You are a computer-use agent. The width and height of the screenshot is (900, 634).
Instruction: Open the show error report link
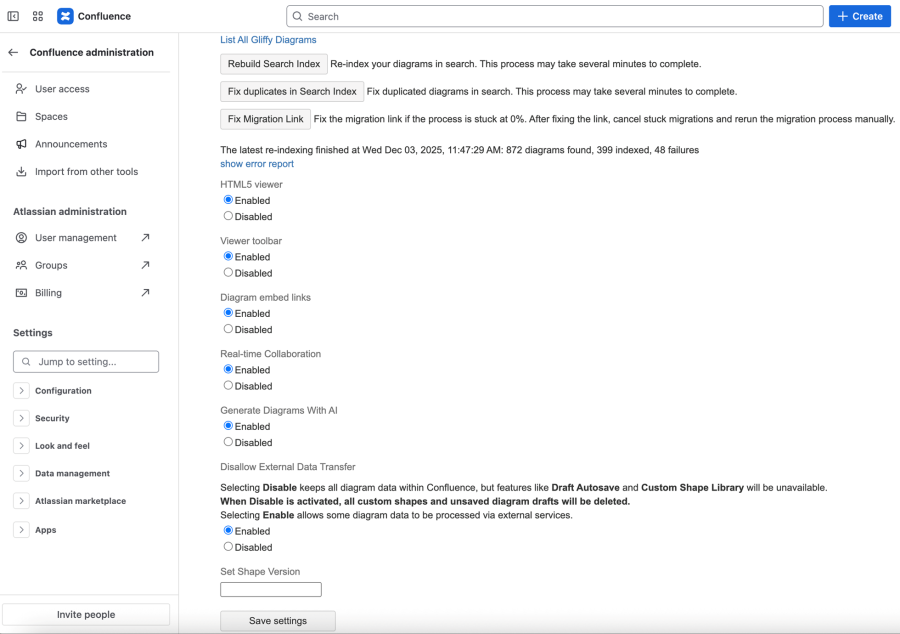tap(257, 164)
